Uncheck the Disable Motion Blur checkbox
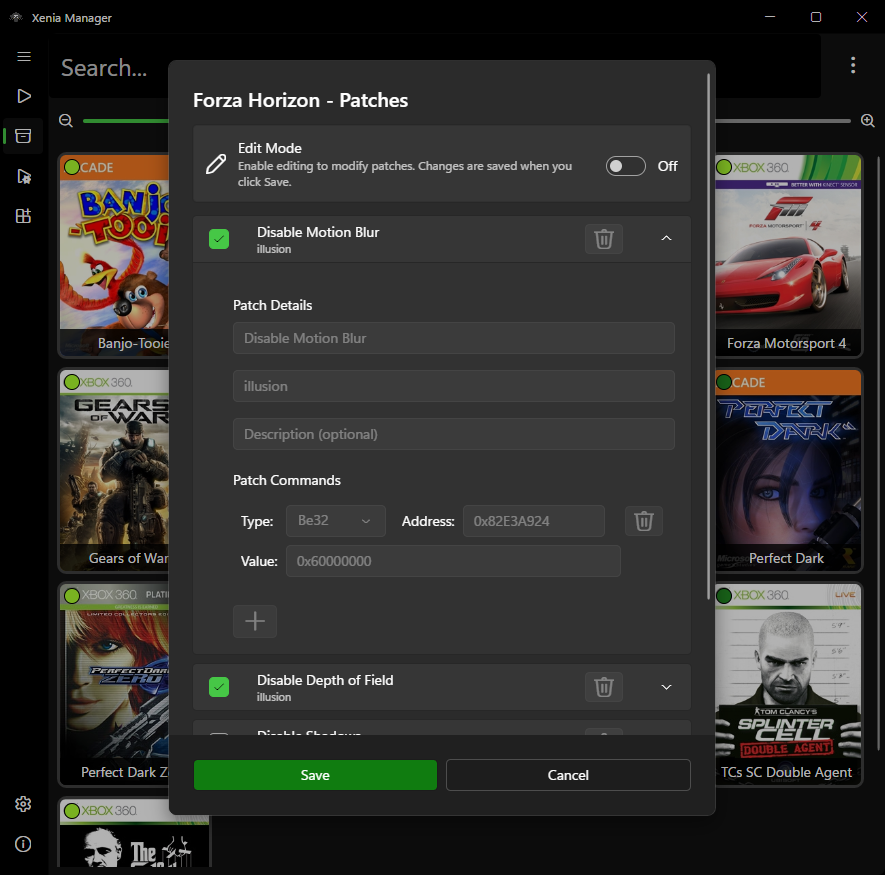The width and height of the screenshot is (885, 875). click(219, 239)
